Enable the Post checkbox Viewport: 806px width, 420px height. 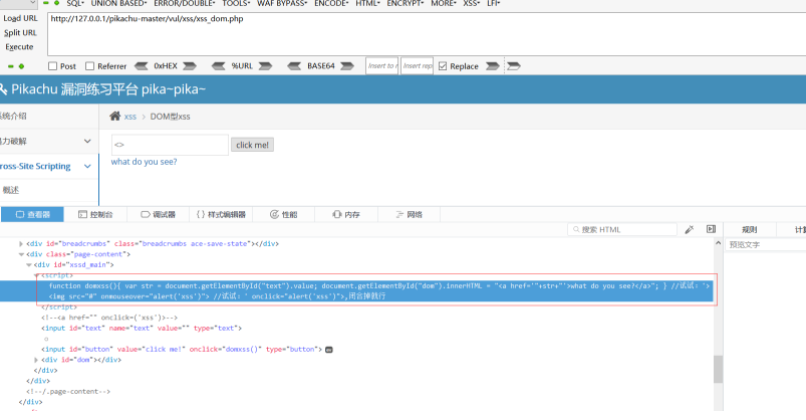tap(52, 66)
